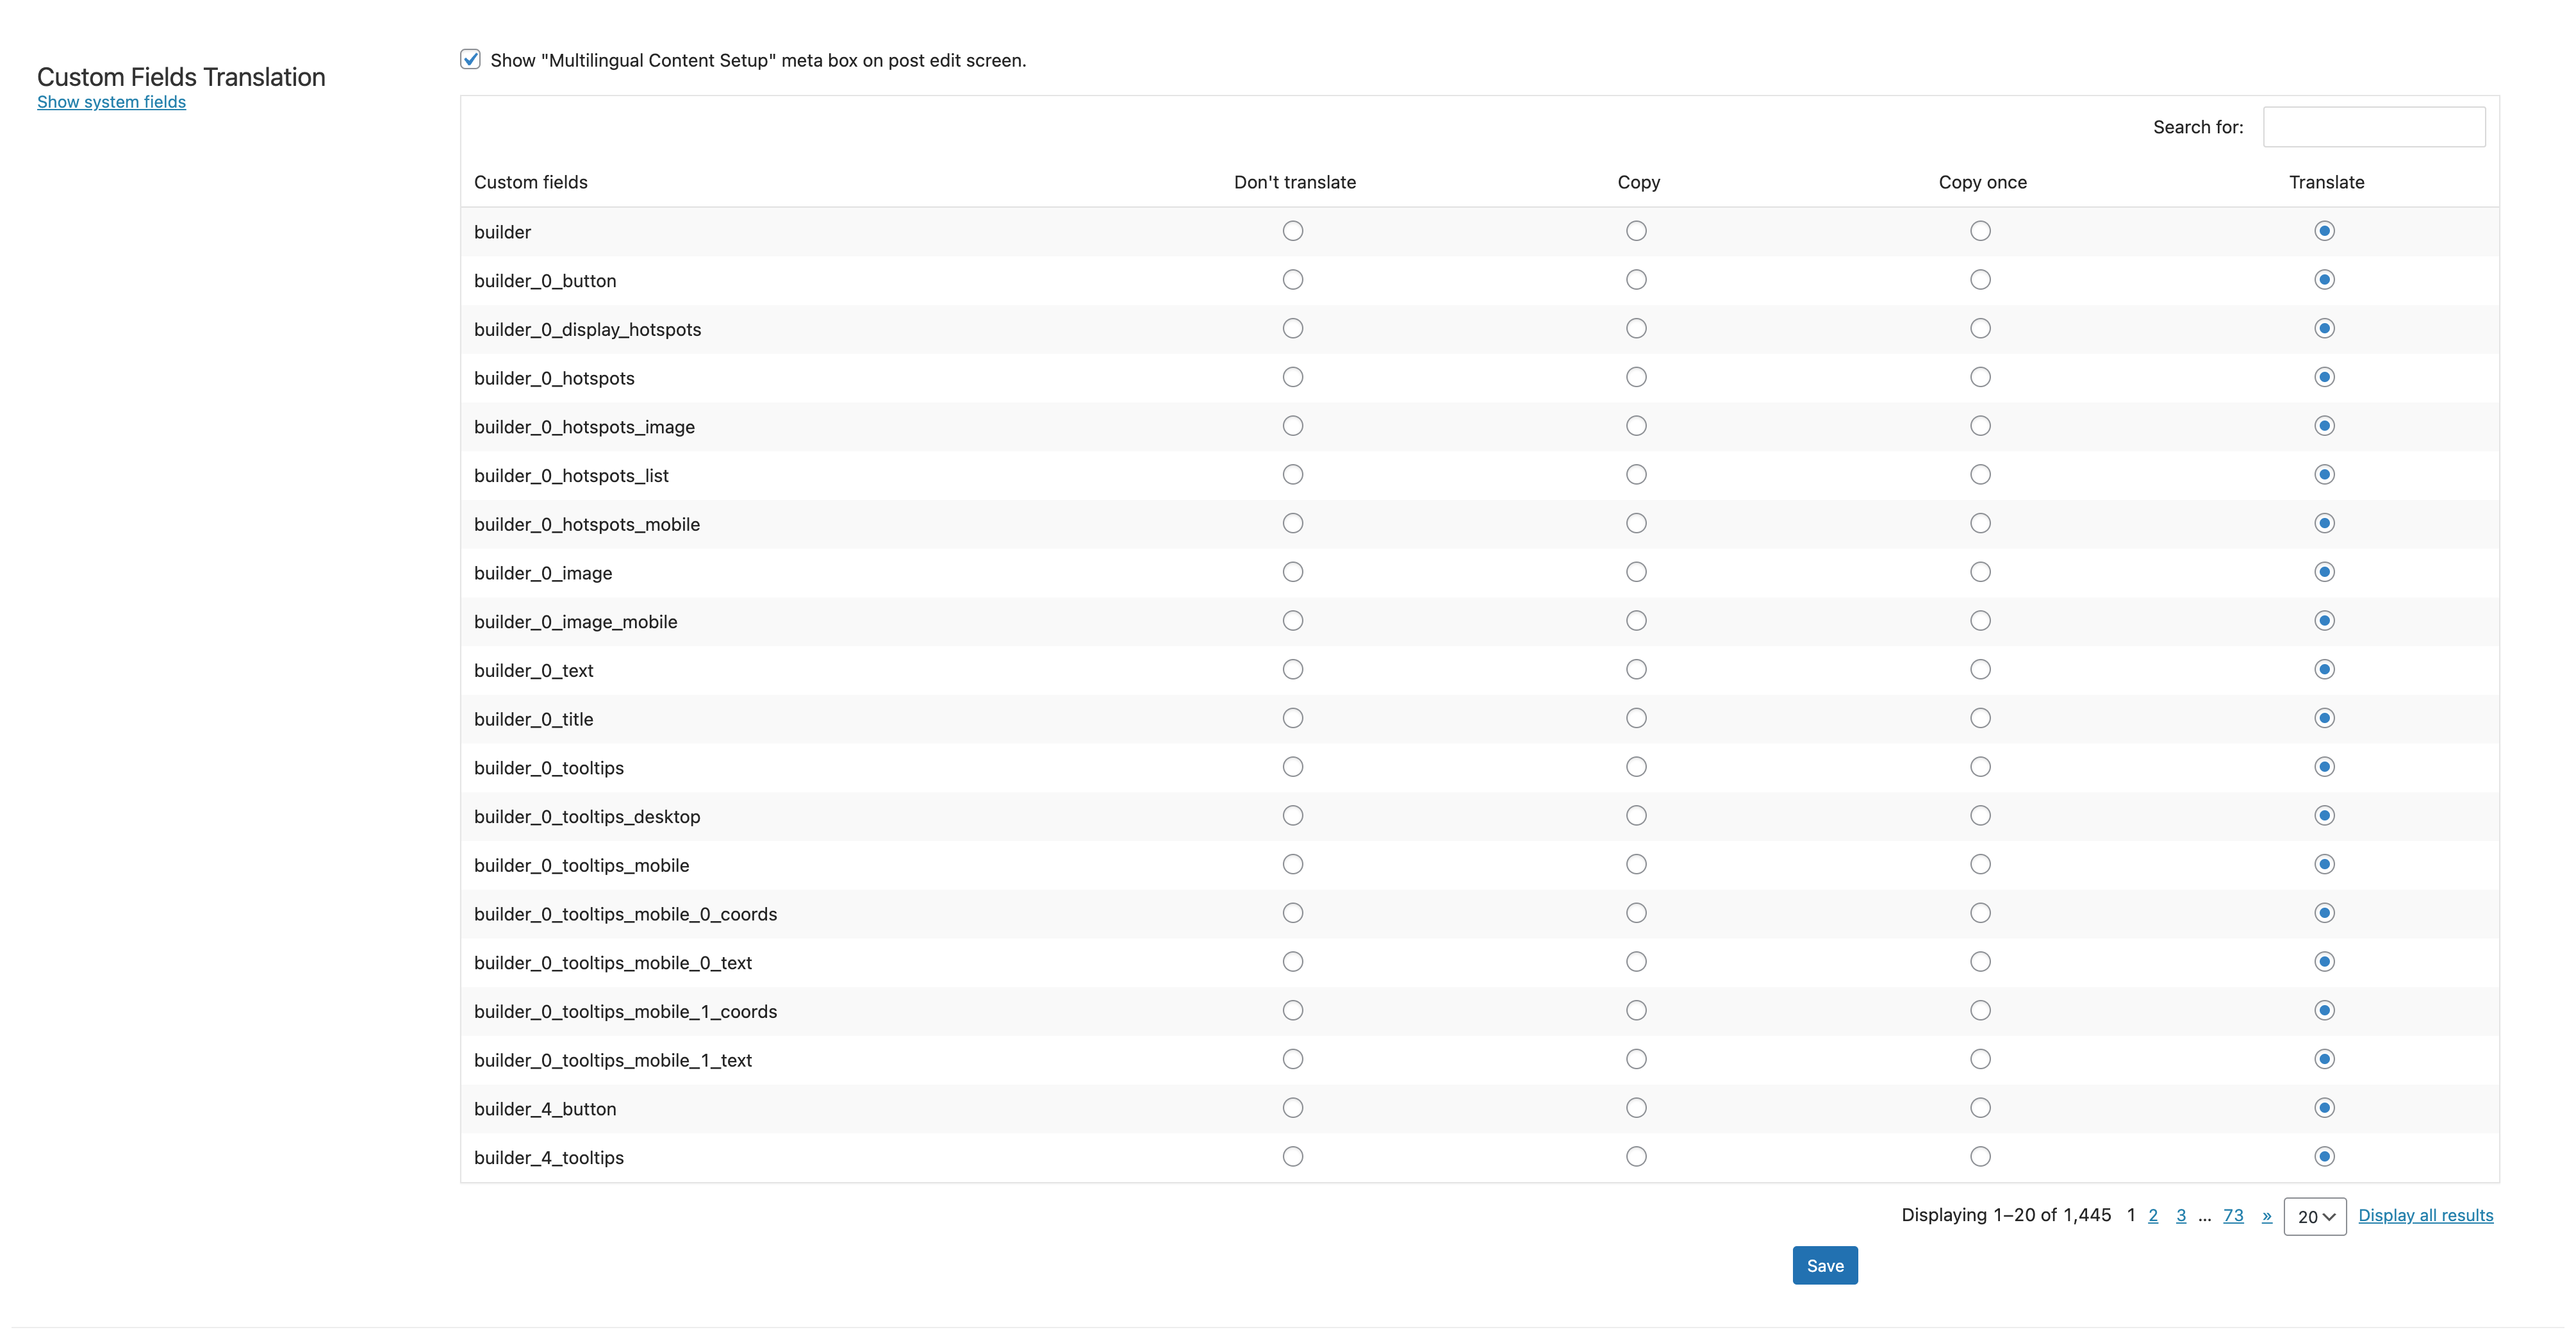Click the builder_0_display_hotspots field name
Screen dimensions: 2576x1341
click(x=587, y=329)
